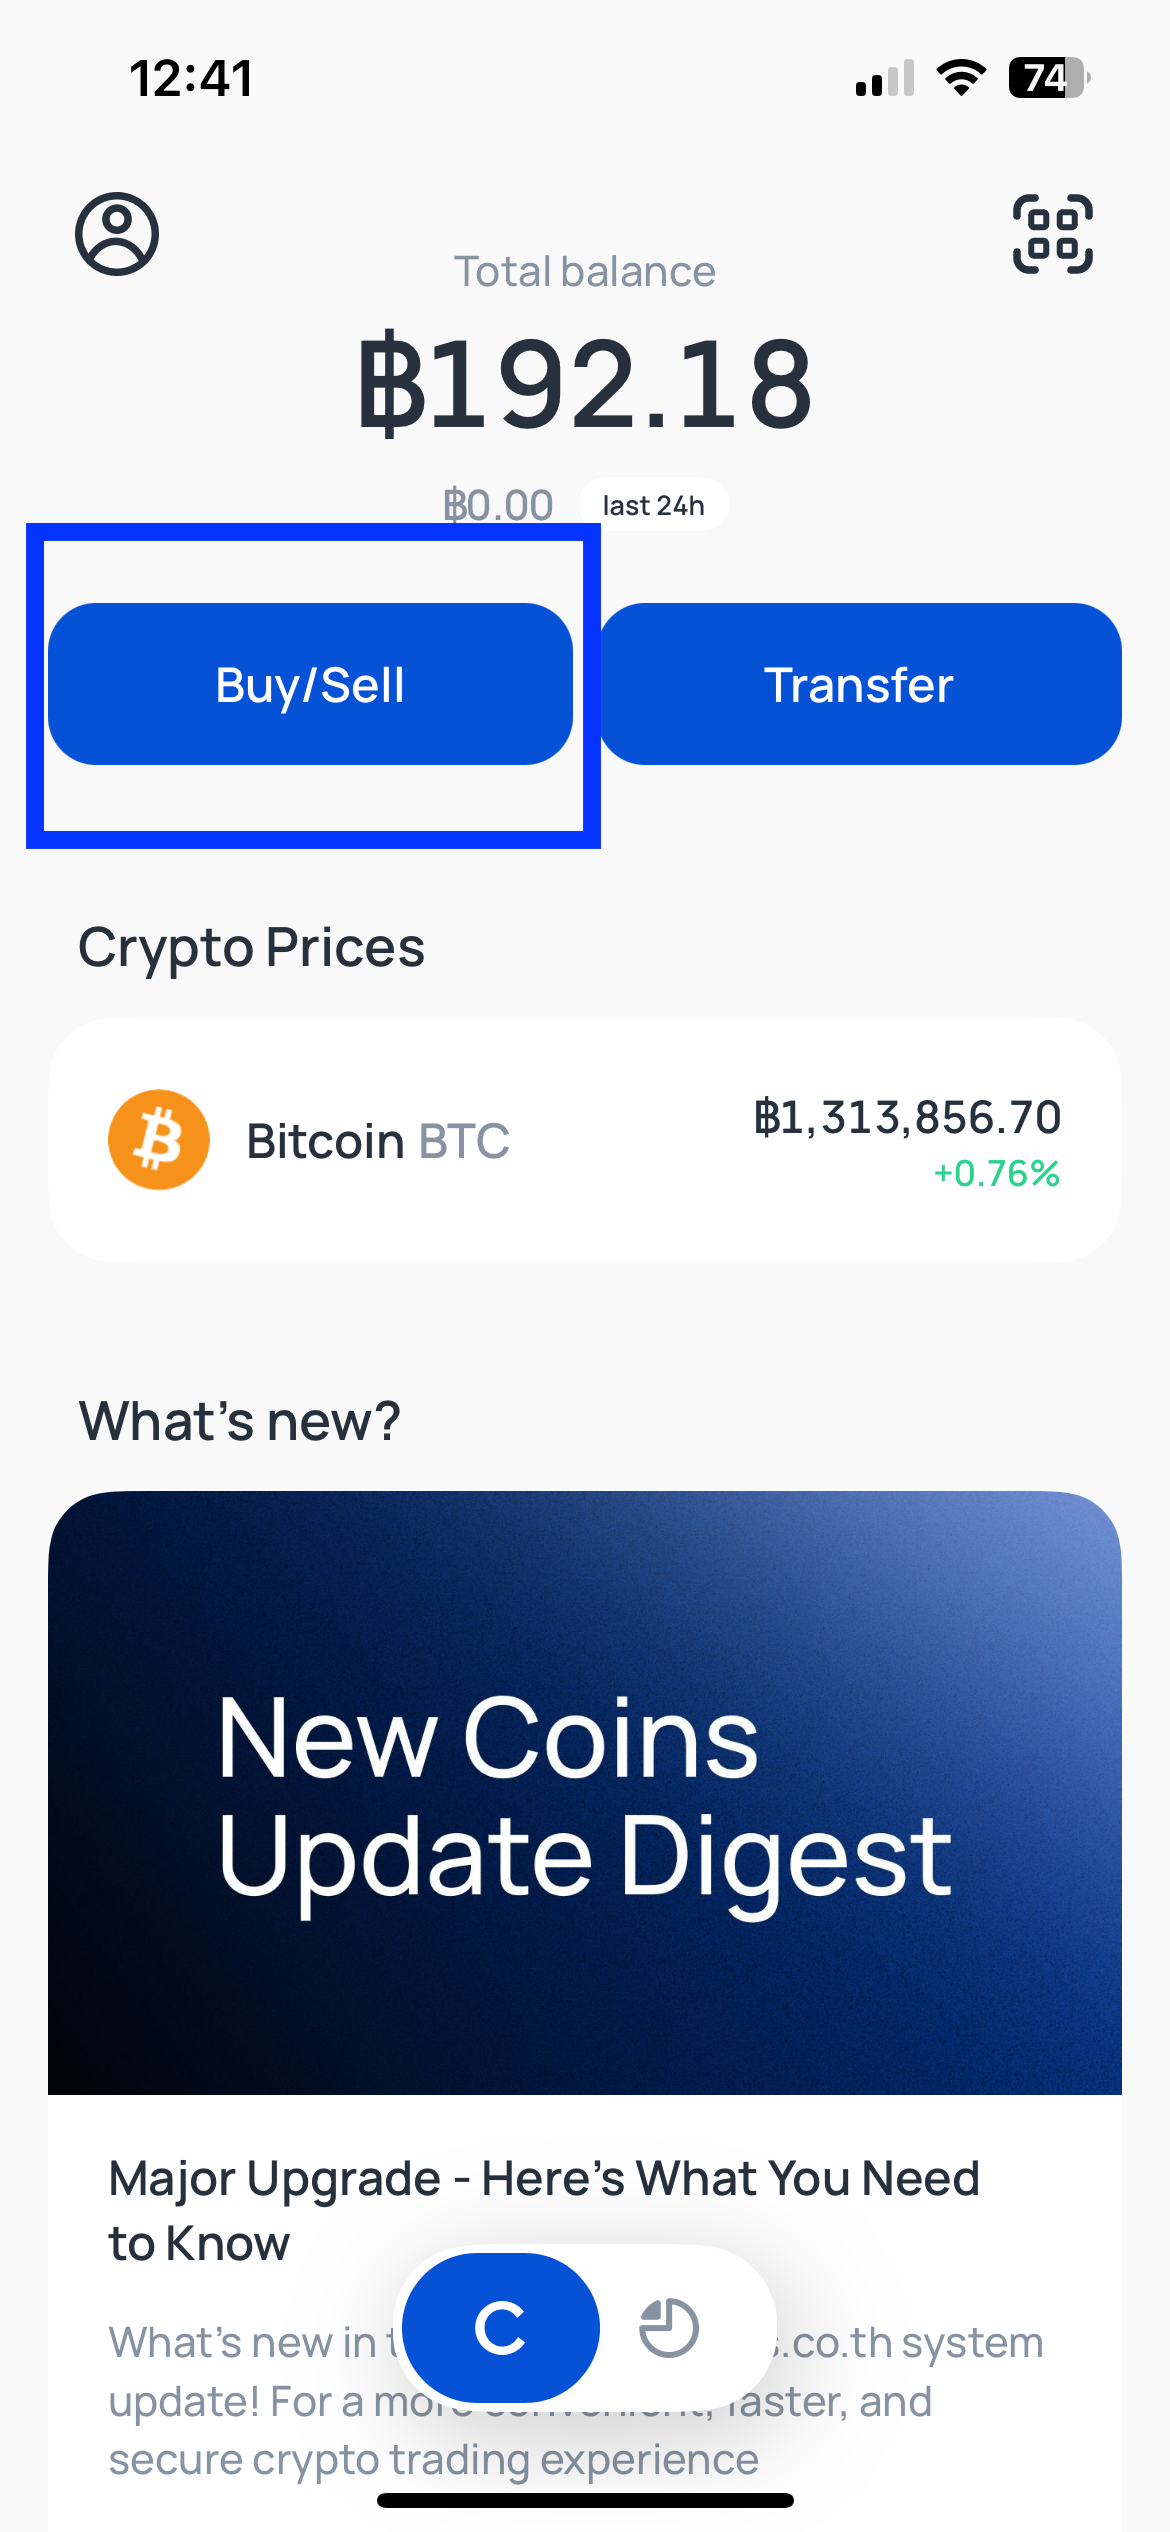Tap the battery indicator in status bar
Screen dimensions: 1170x2532
(x=1049, y=78)
